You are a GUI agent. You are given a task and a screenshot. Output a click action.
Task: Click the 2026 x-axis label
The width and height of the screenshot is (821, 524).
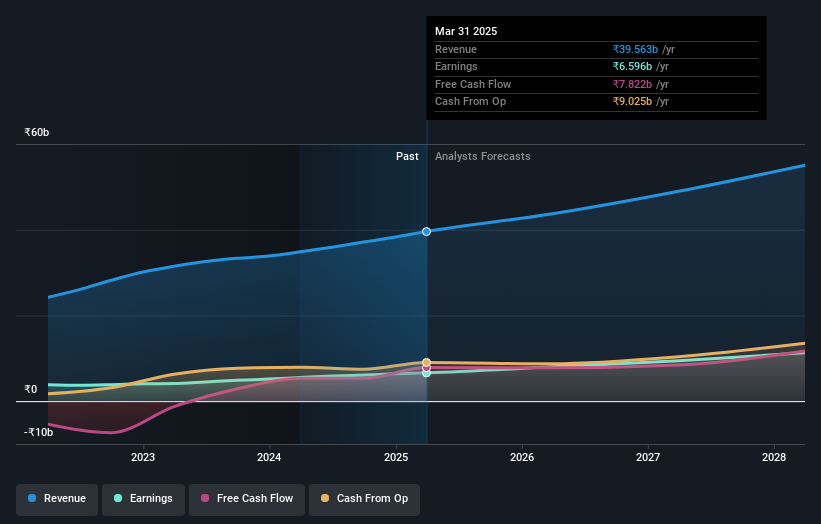click(522, 458)
